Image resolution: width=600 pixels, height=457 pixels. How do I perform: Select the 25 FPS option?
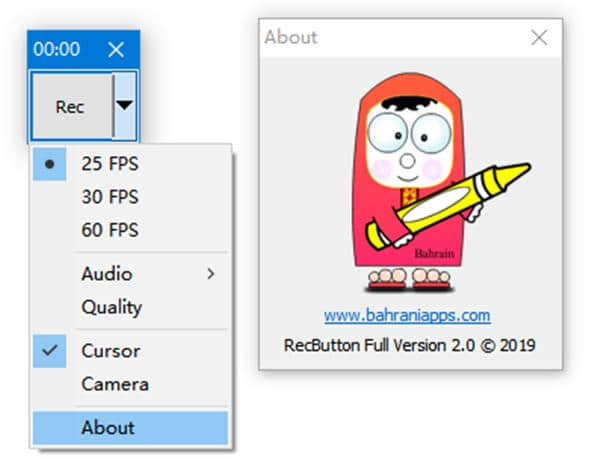pos(110,164)
